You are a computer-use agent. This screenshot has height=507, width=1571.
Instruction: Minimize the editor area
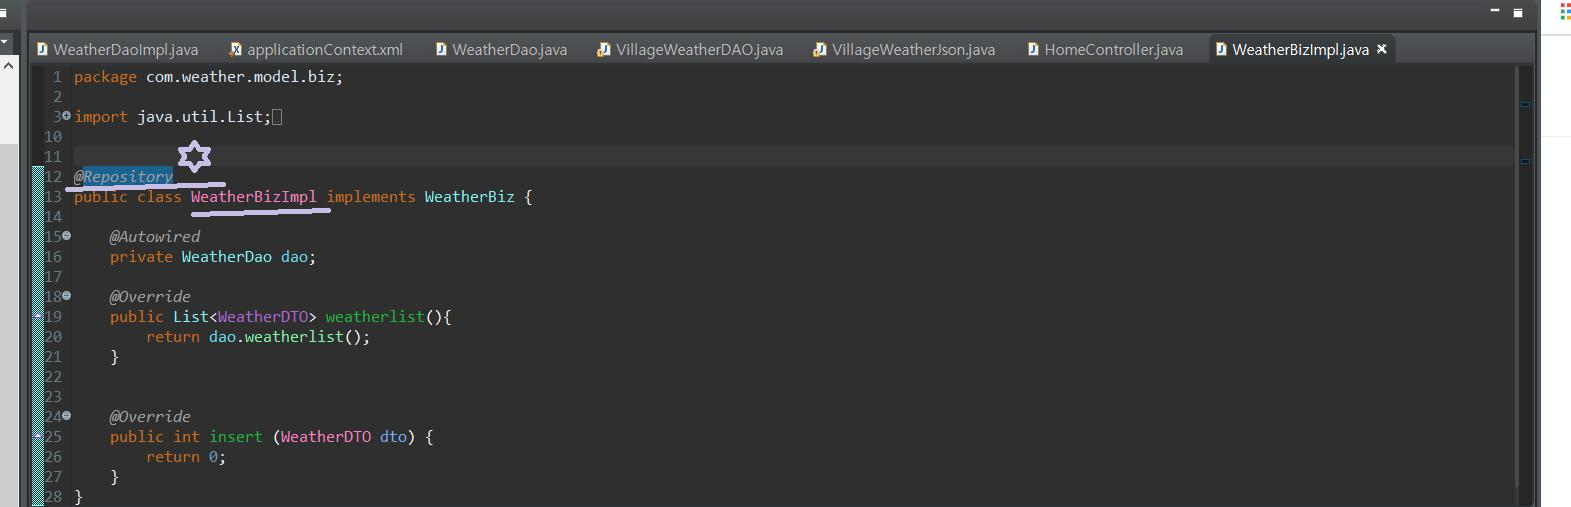[1495, 11]
